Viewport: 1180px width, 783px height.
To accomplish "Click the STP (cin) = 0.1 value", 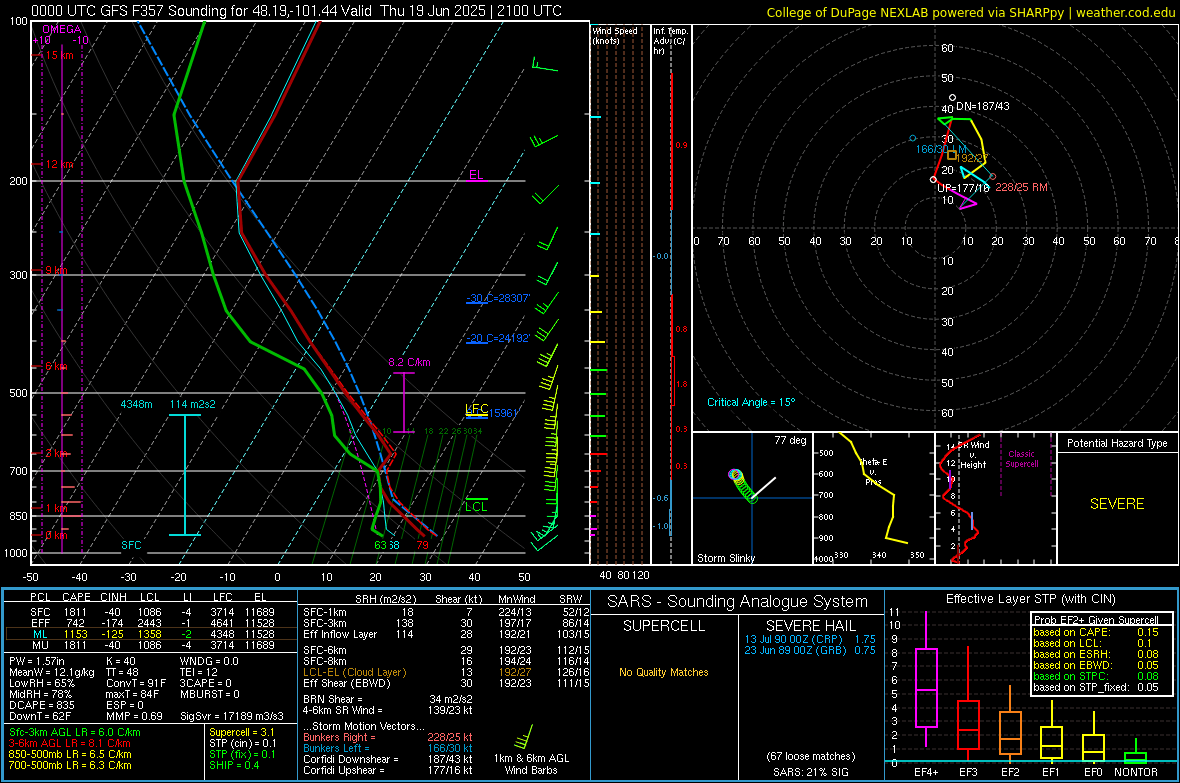I will [243, 743].
